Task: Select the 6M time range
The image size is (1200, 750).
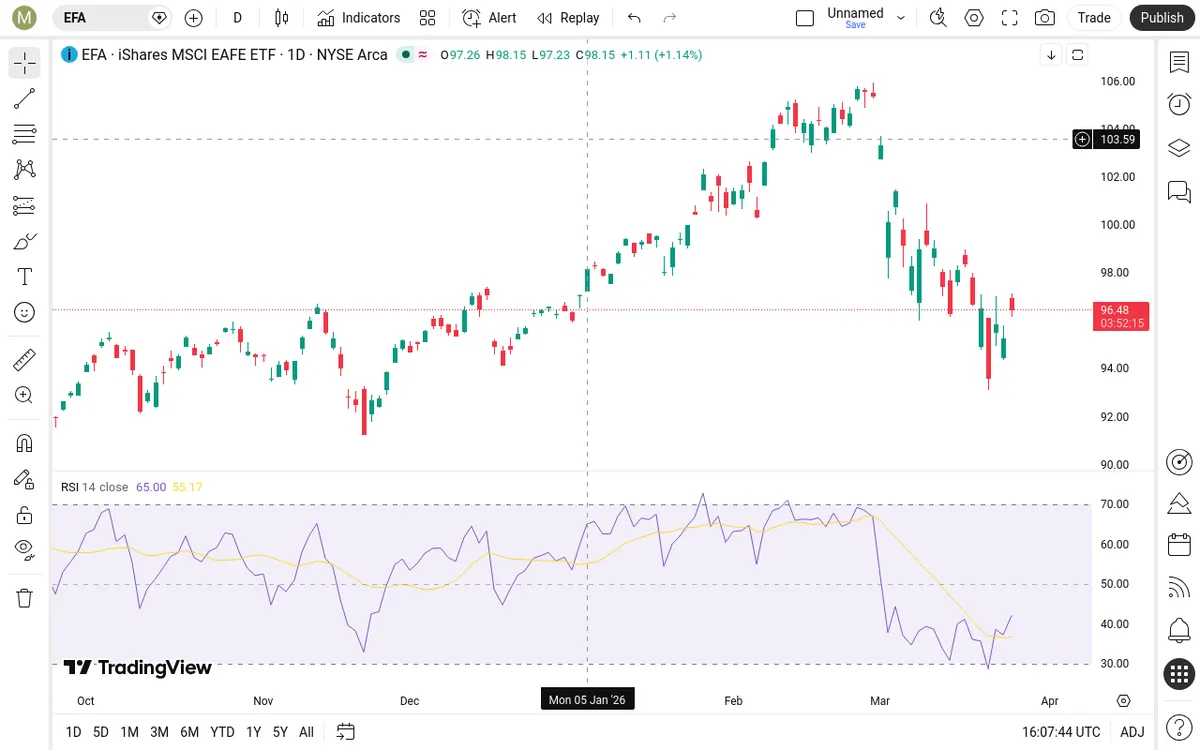Action: point(189,732)
